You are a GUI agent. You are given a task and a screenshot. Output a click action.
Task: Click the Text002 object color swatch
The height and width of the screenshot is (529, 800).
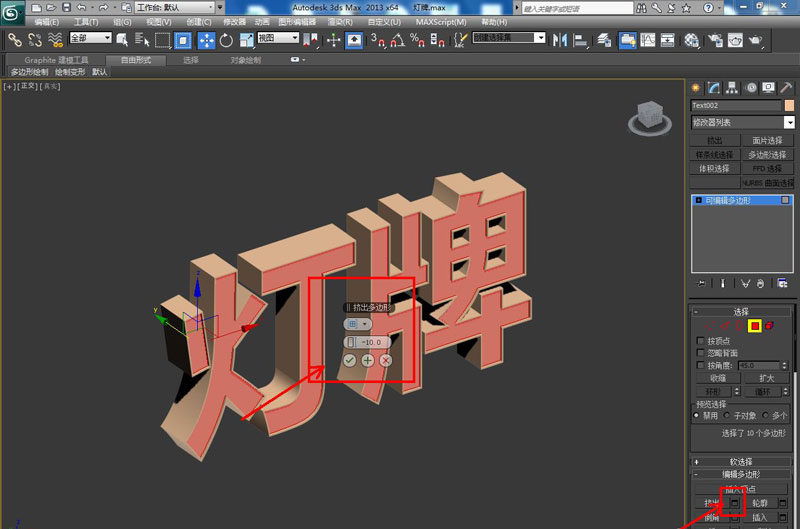coord(789,106)
